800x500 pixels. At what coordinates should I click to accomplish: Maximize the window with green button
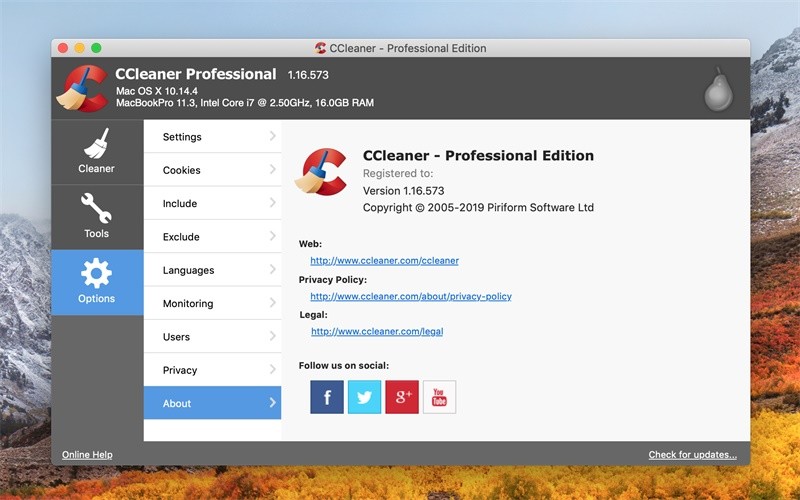[x=96, y=48]
